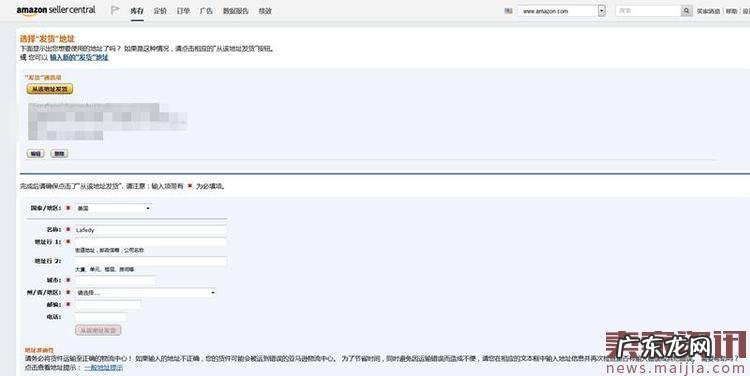
Task: Open the 库存 (Inventory) menu
Action: [x=137, y=11]
